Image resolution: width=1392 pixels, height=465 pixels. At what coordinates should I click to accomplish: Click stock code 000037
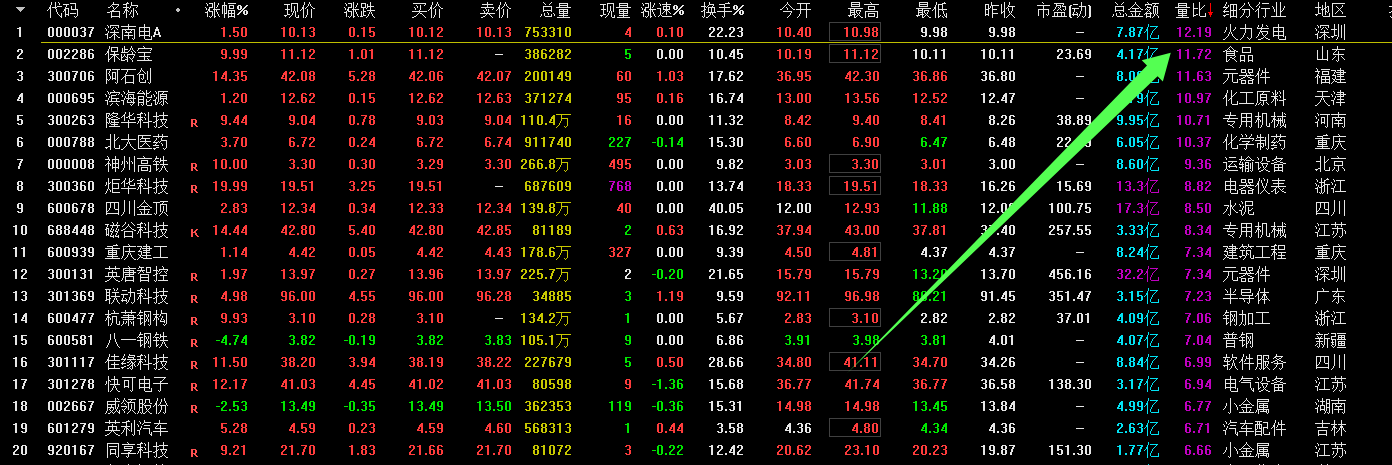(x=71, y=33)
